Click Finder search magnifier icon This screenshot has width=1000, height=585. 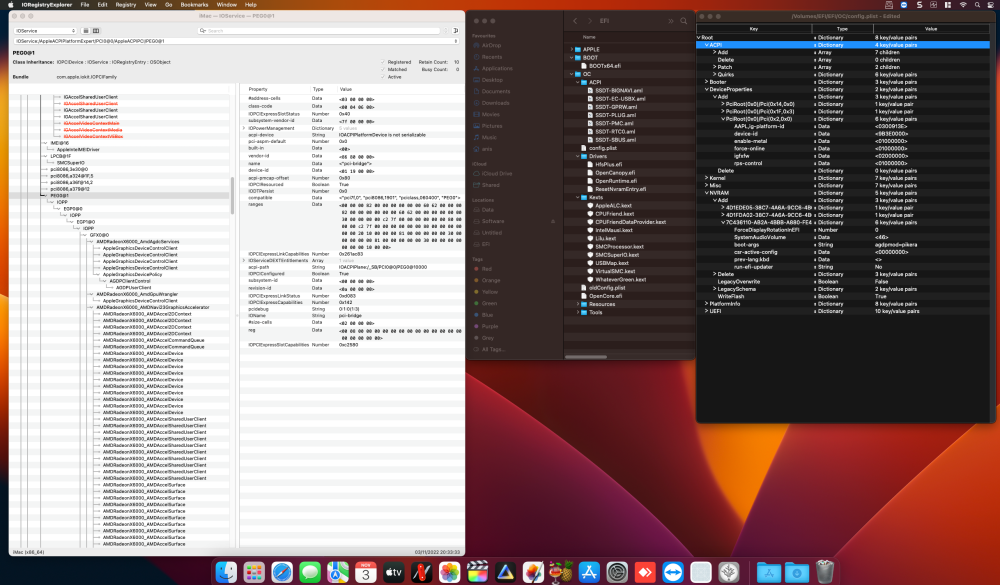coord(684,21)
